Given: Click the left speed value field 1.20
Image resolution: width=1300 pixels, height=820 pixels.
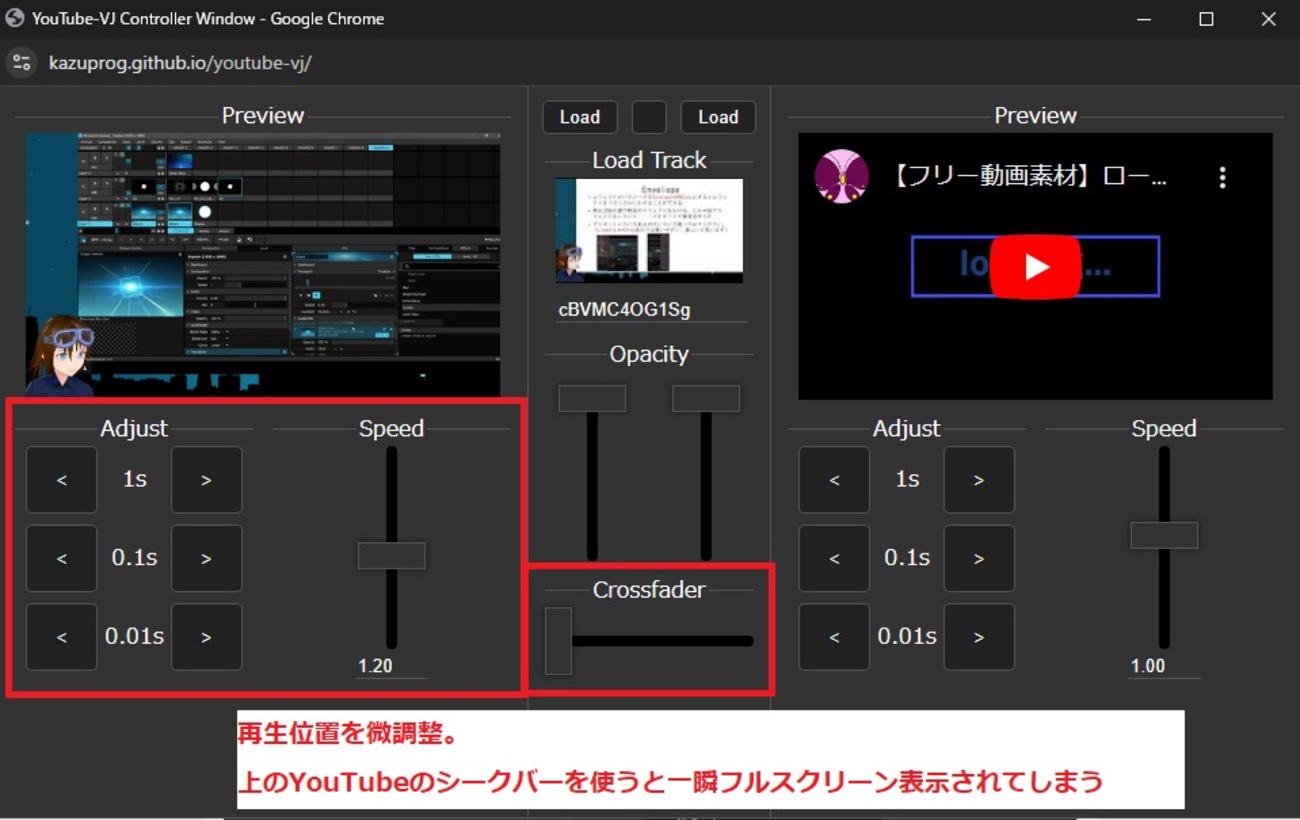Looking at the screenshot, I should click(x=392, y=666).
